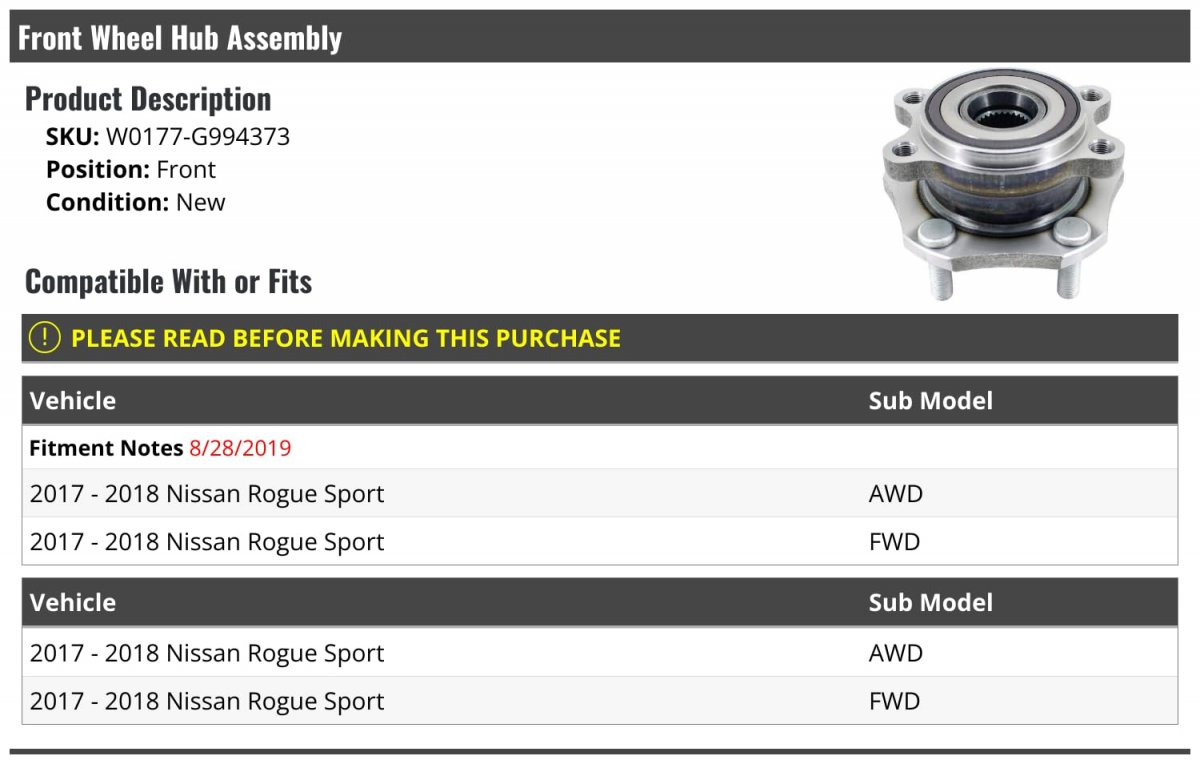Select the first table's Sub Model column header
The image size is (1200, 764).
click(931, 401)
